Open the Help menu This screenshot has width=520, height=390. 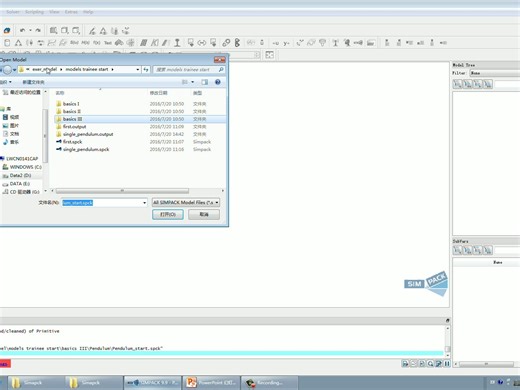pos(88,12)
